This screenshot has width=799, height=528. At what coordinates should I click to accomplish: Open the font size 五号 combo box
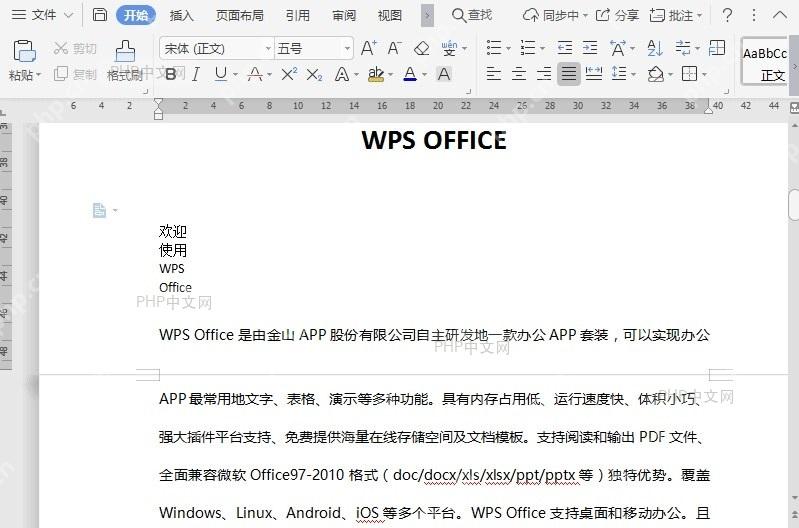coord(313,48)
